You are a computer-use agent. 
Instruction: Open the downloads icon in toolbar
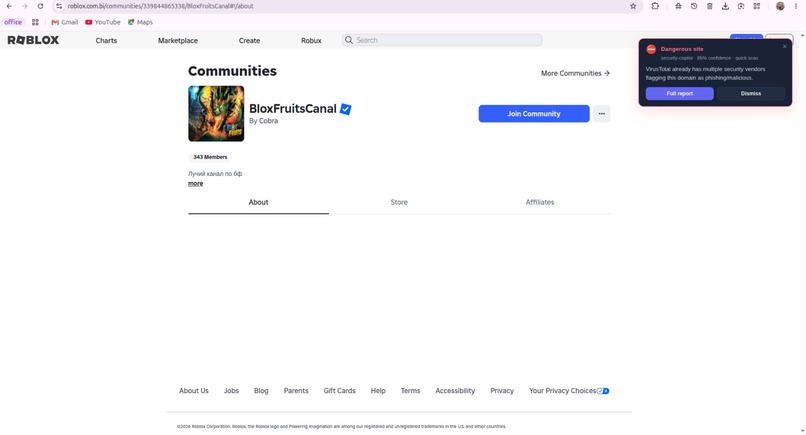725,6
